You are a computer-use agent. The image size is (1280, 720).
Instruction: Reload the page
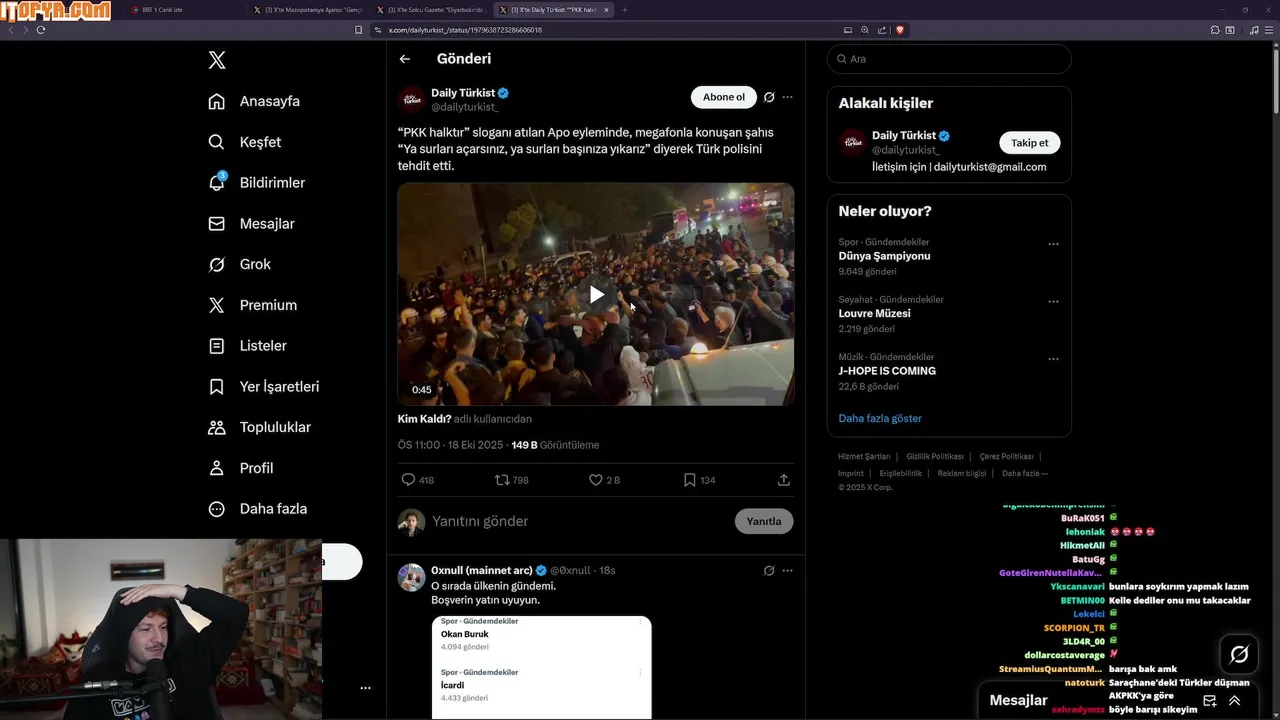click(41, 30)
